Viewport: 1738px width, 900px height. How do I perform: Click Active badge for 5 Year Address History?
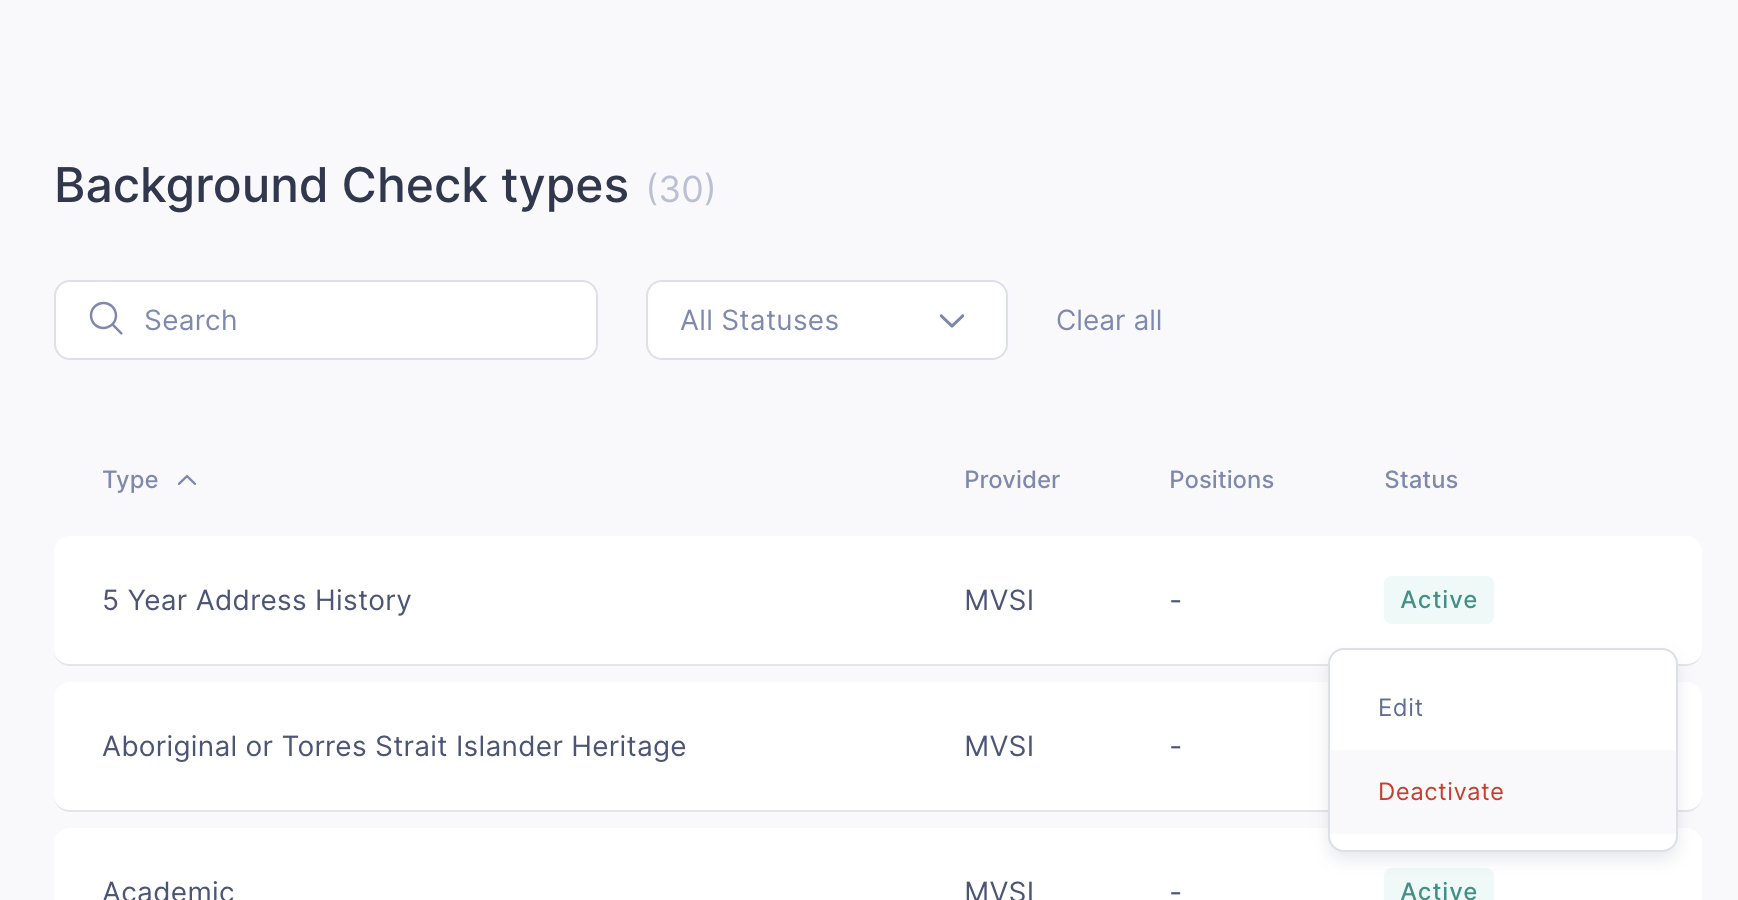(x=1439, y=600)
